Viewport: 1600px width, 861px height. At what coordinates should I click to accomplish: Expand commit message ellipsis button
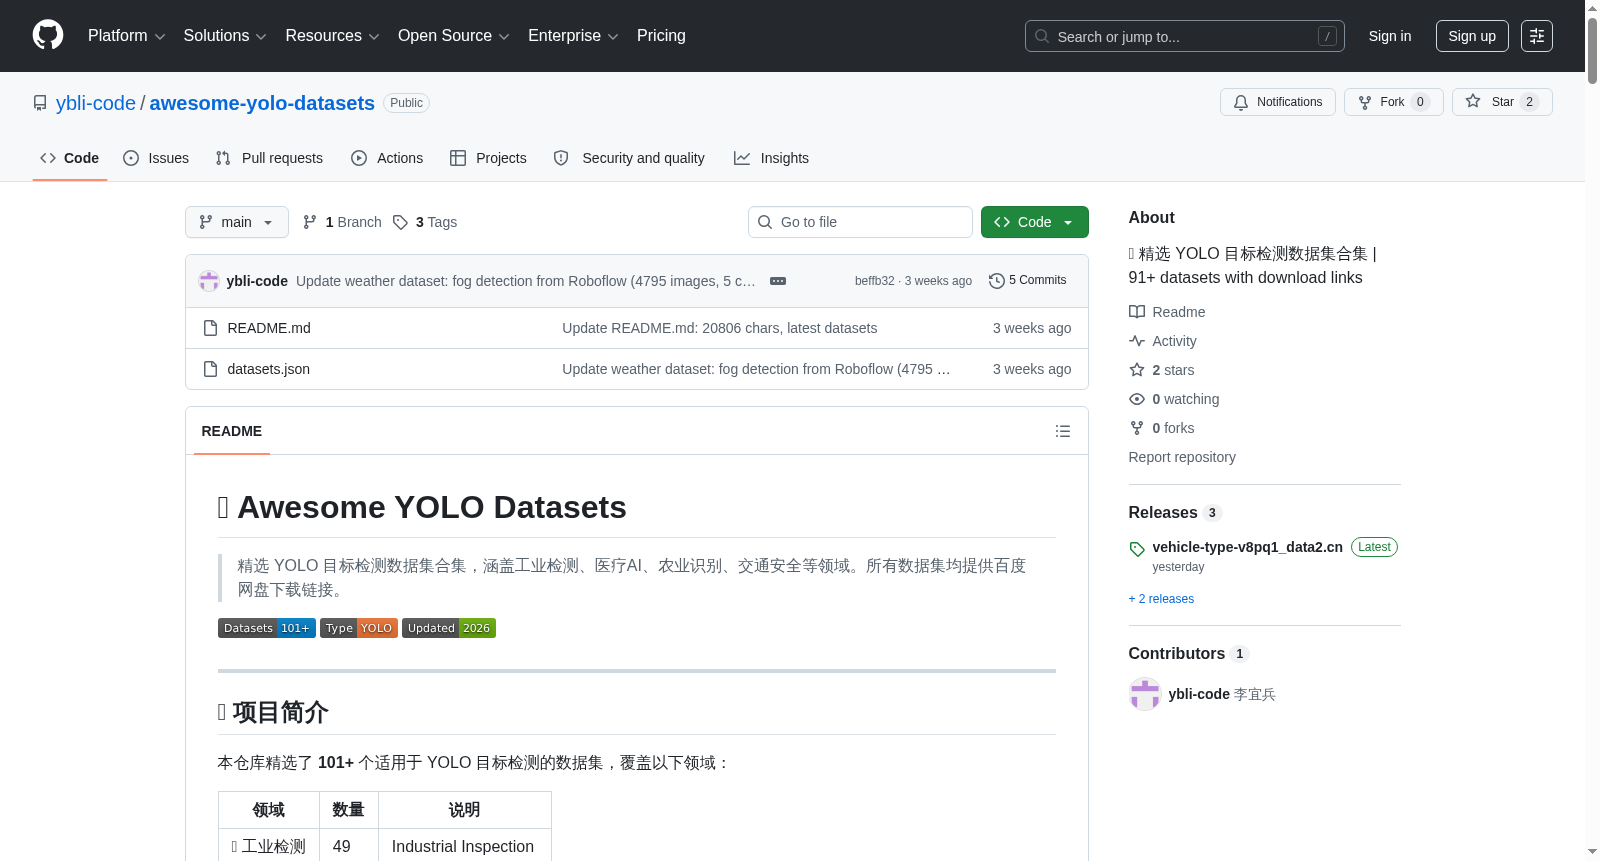click(778, 281)
